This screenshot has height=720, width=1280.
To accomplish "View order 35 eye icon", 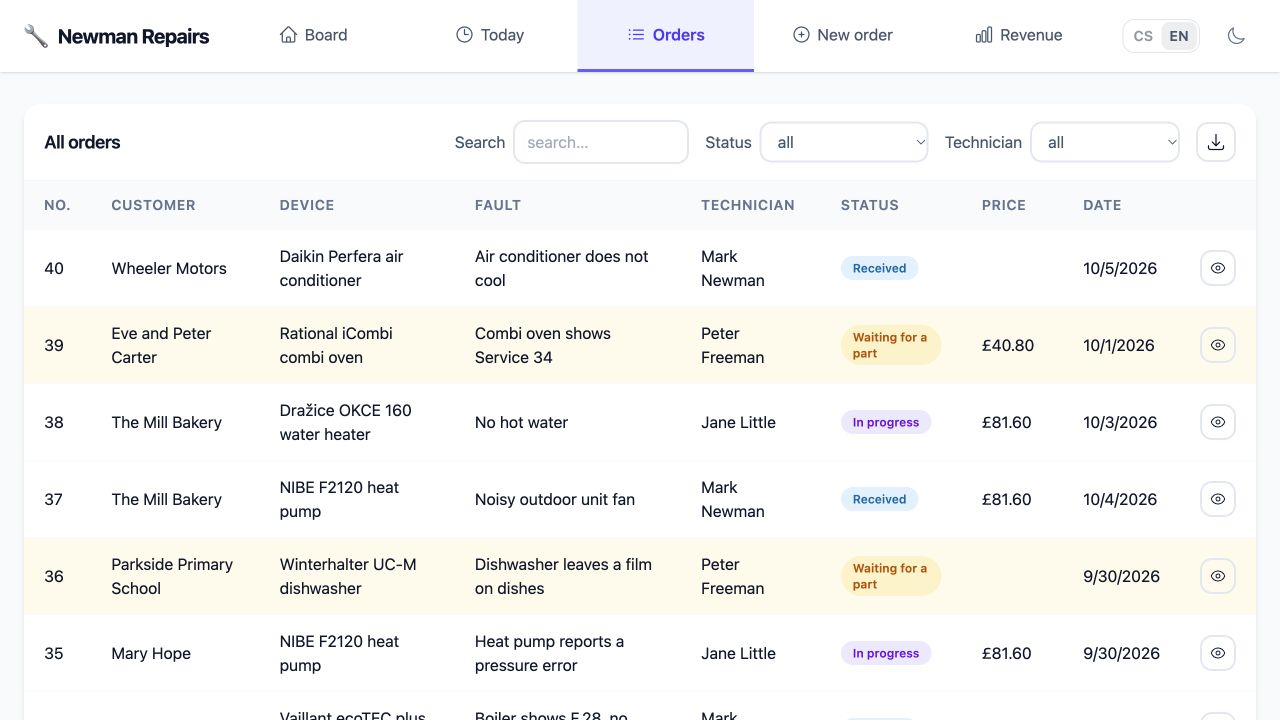I will coord(1218,653).
